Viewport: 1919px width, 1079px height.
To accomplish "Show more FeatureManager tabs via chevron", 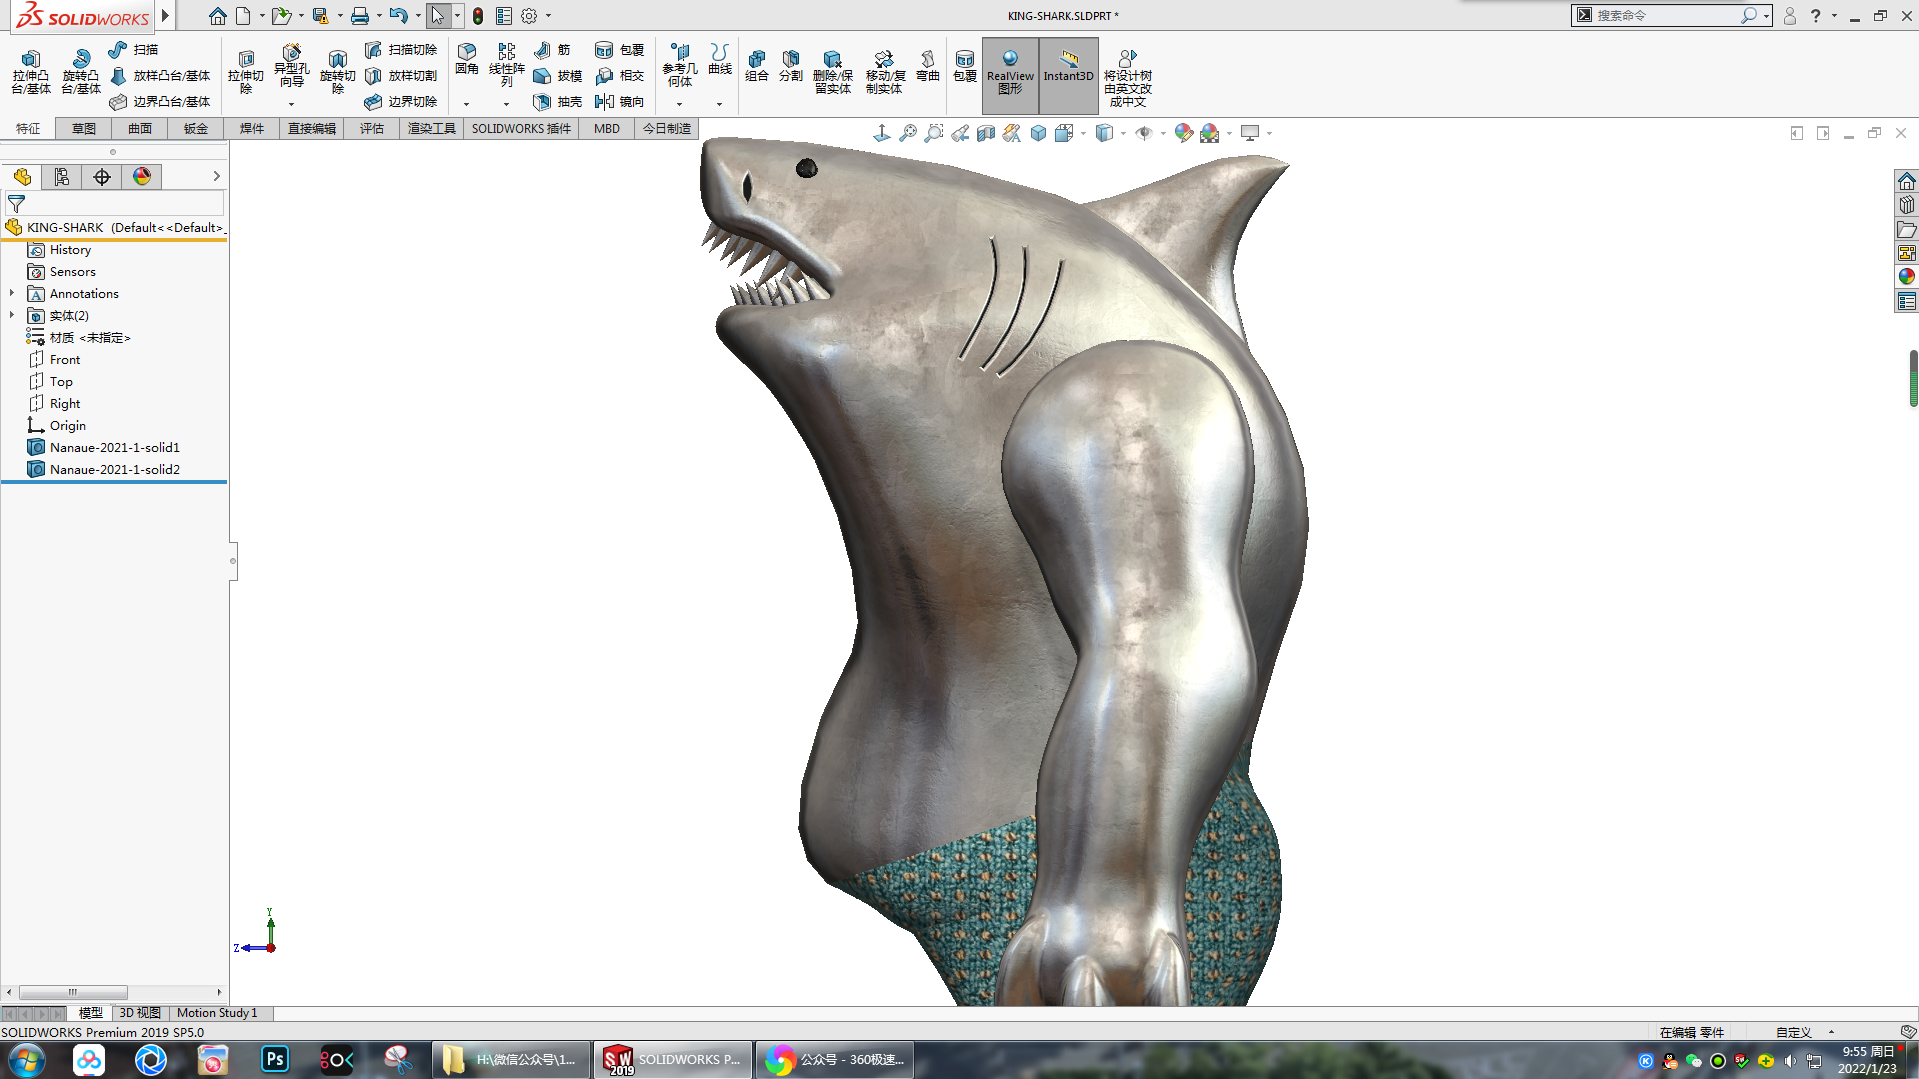I will pos(216,176).
